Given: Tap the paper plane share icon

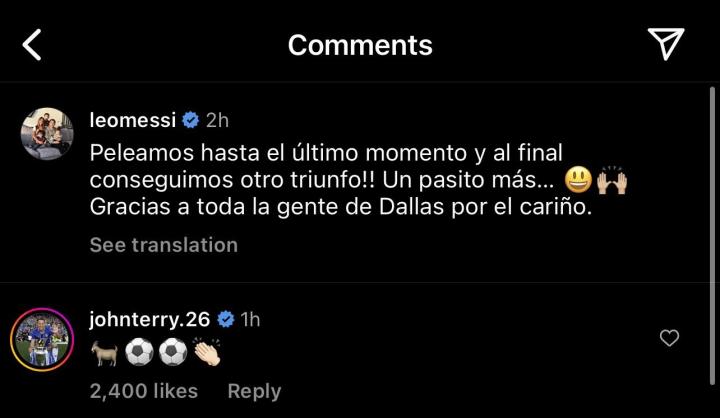Looking at the screenshot, I should pos(665,44).
